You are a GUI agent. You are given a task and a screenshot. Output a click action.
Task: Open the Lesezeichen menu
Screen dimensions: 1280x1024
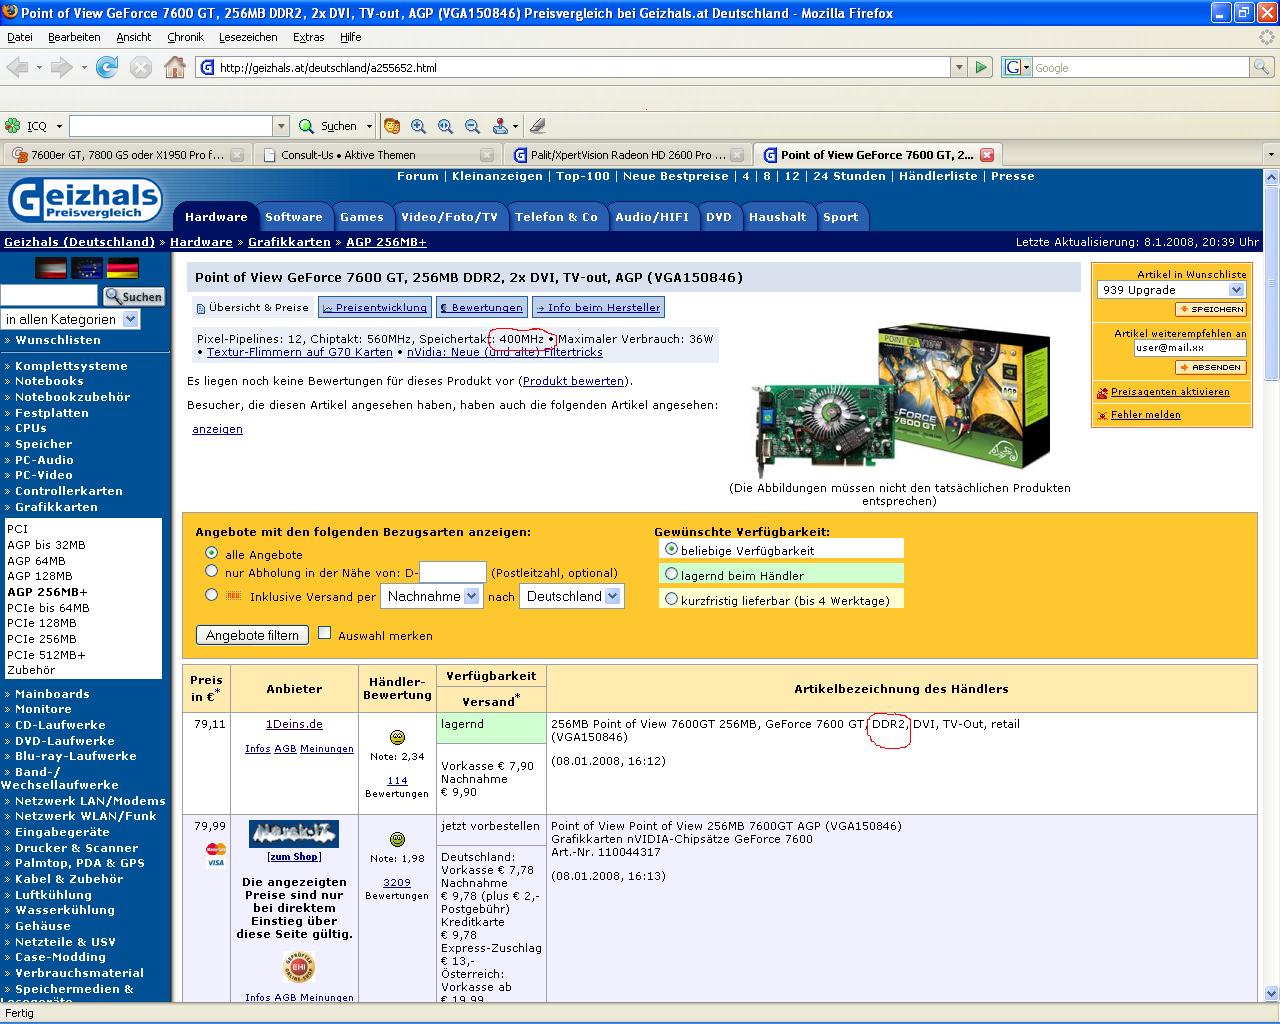tap(248, 37)
